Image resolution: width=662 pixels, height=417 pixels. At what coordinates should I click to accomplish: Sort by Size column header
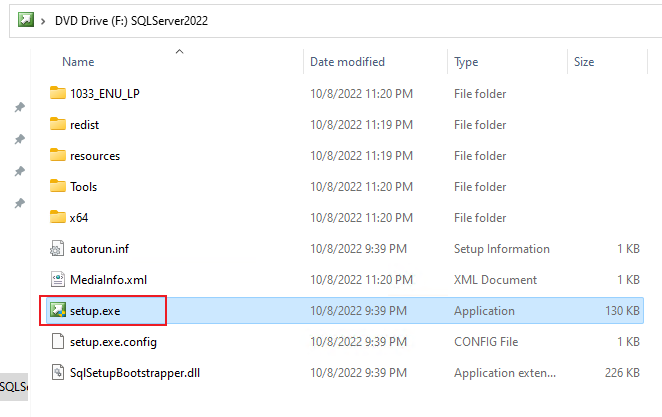click(584, 62)
